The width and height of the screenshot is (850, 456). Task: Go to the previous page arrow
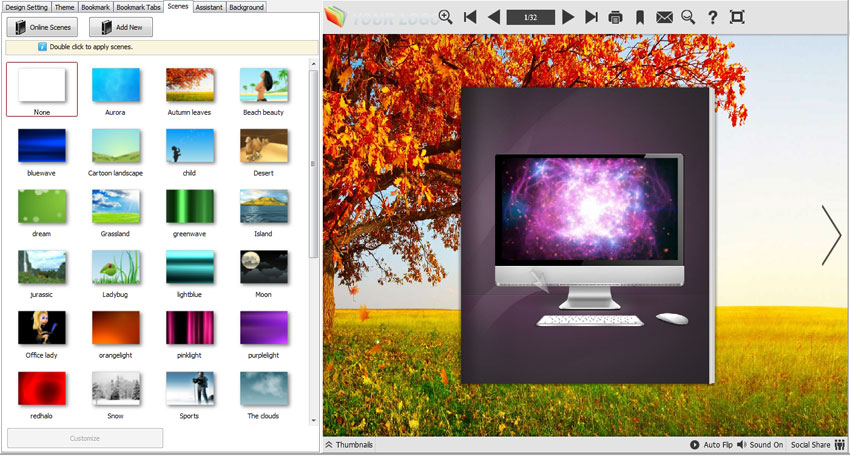point(493,17)
